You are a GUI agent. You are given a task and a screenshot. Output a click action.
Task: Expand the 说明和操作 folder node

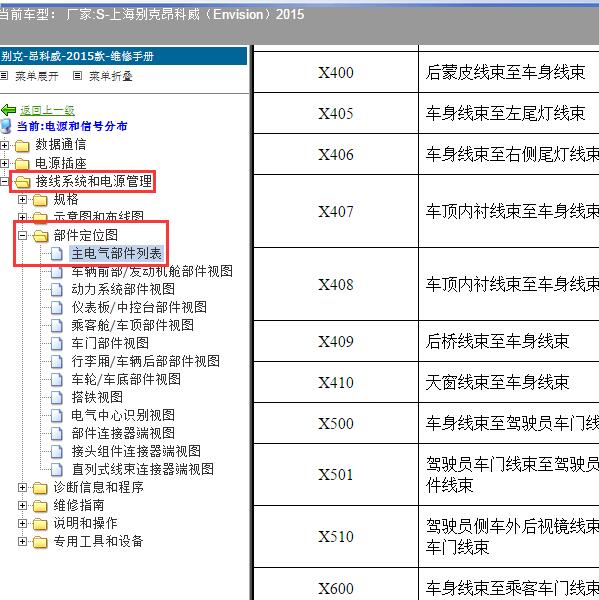click(x=22, y=523)
